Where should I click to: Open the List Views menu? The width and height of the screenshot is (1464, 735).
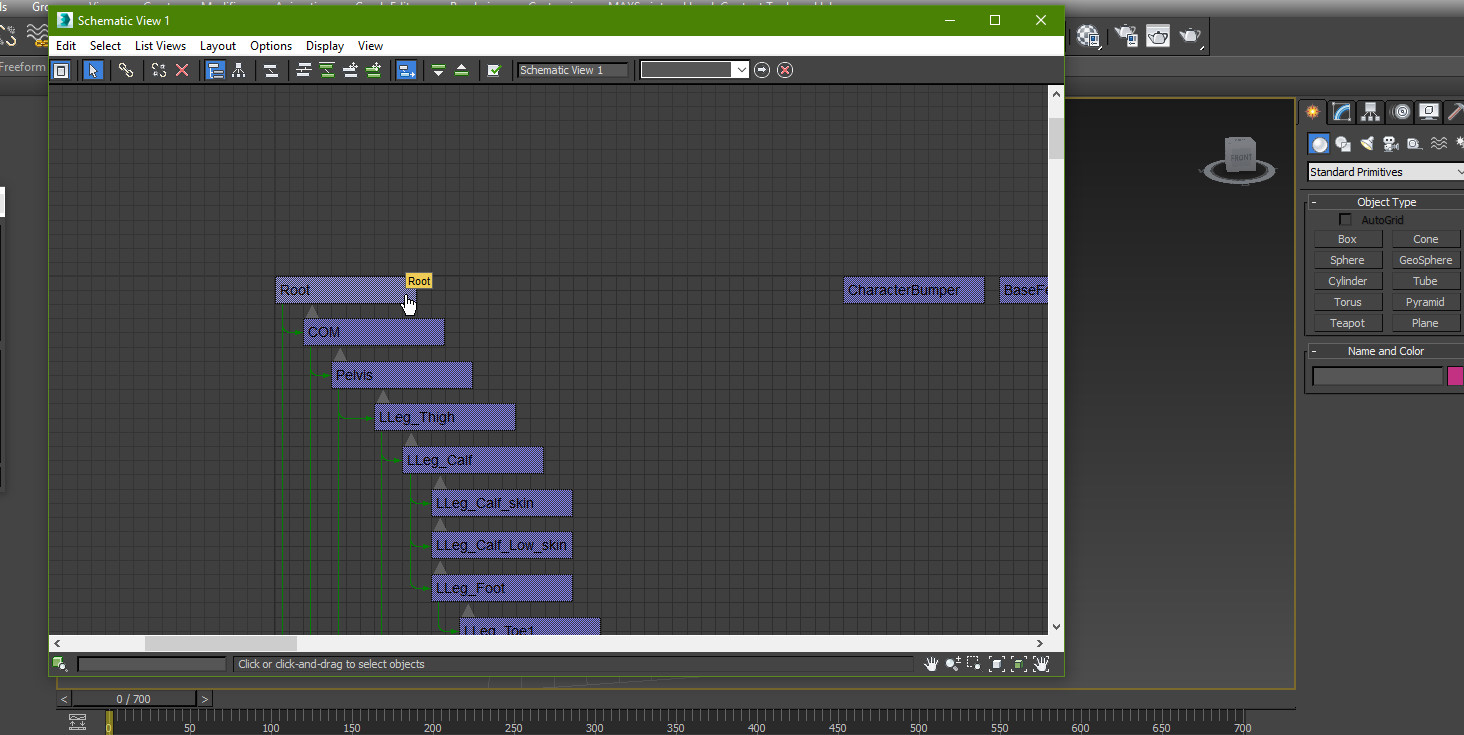(x=160, y=46)
